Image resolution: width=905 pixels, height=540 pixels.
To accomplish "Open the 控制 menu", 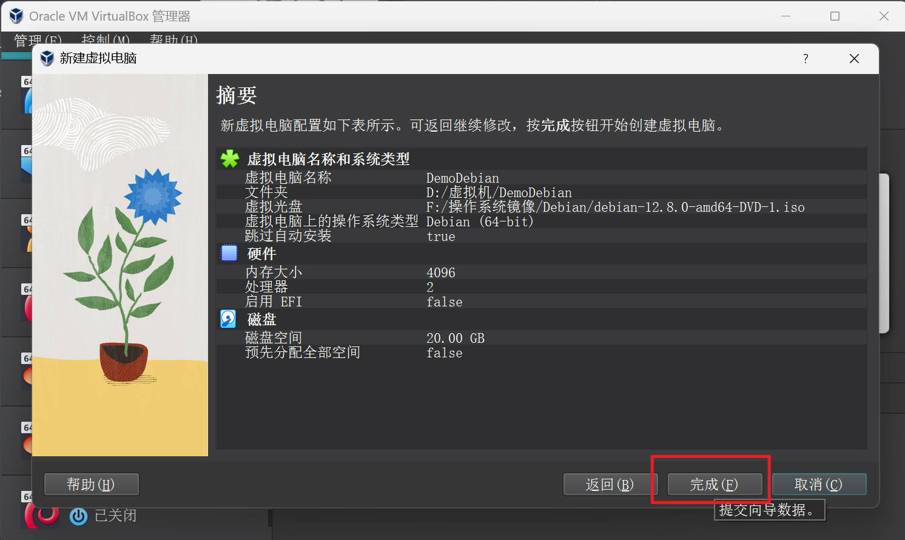I will pos(105,41).
